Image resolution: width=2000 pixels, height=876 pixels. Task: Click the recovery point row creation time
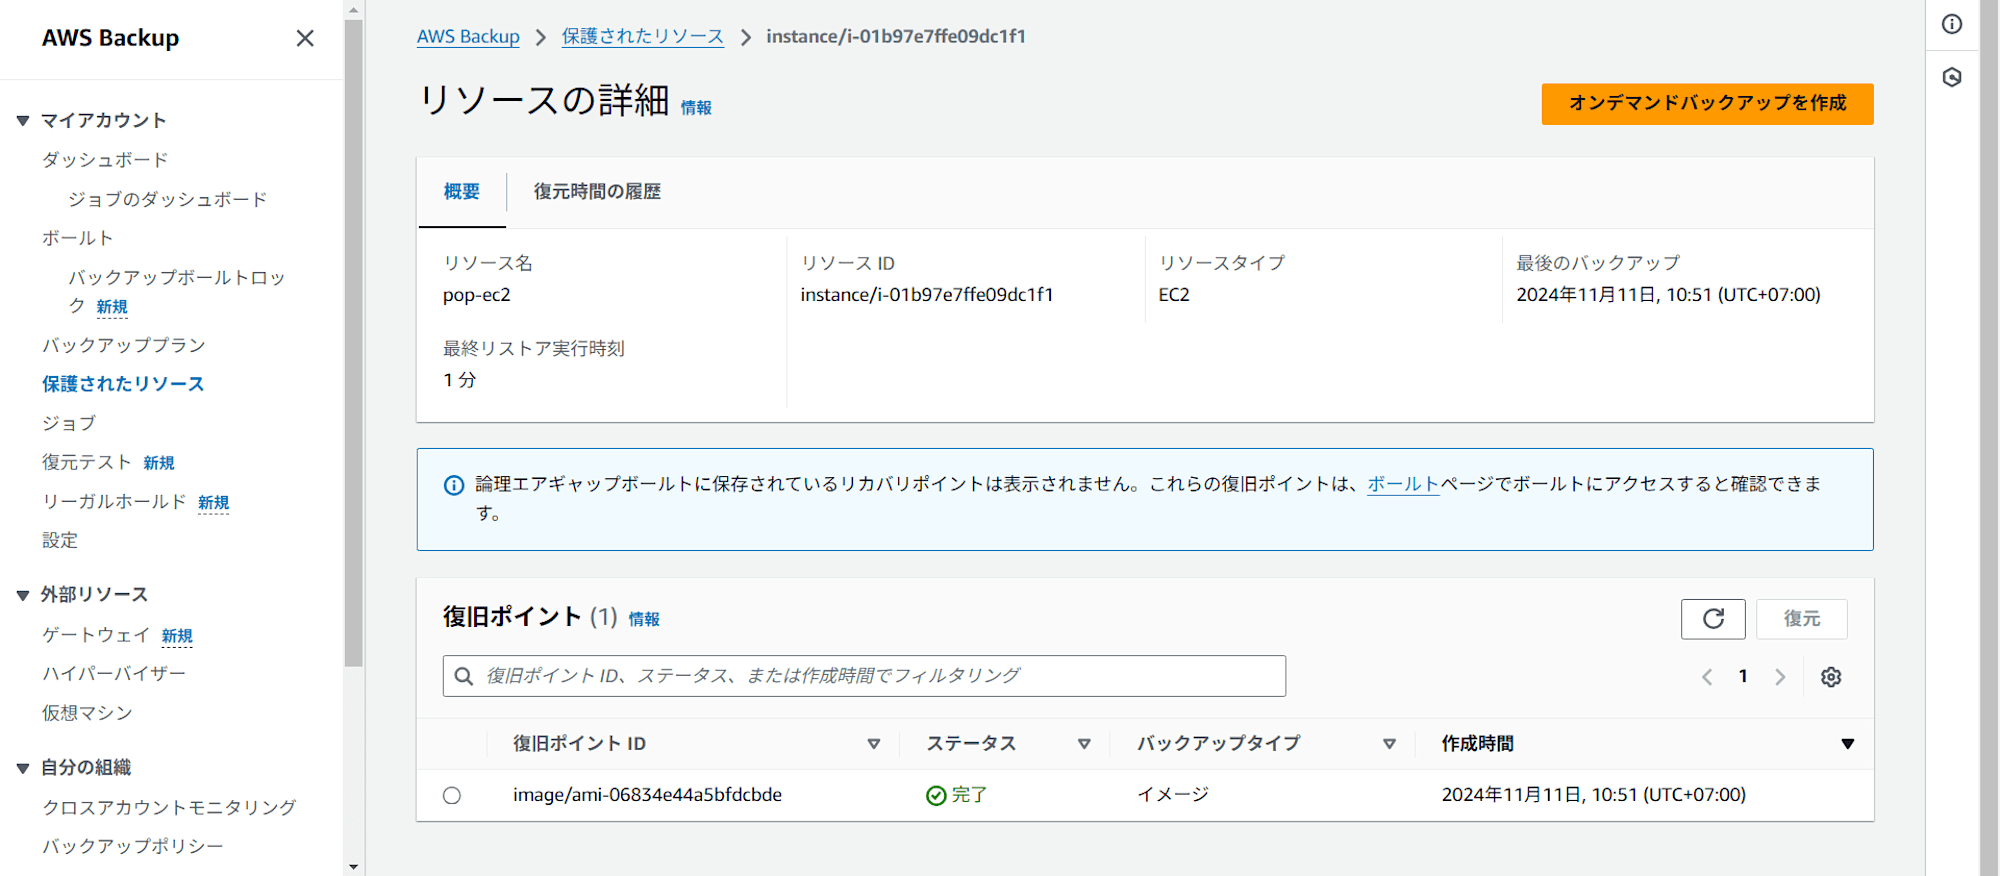1594,795
